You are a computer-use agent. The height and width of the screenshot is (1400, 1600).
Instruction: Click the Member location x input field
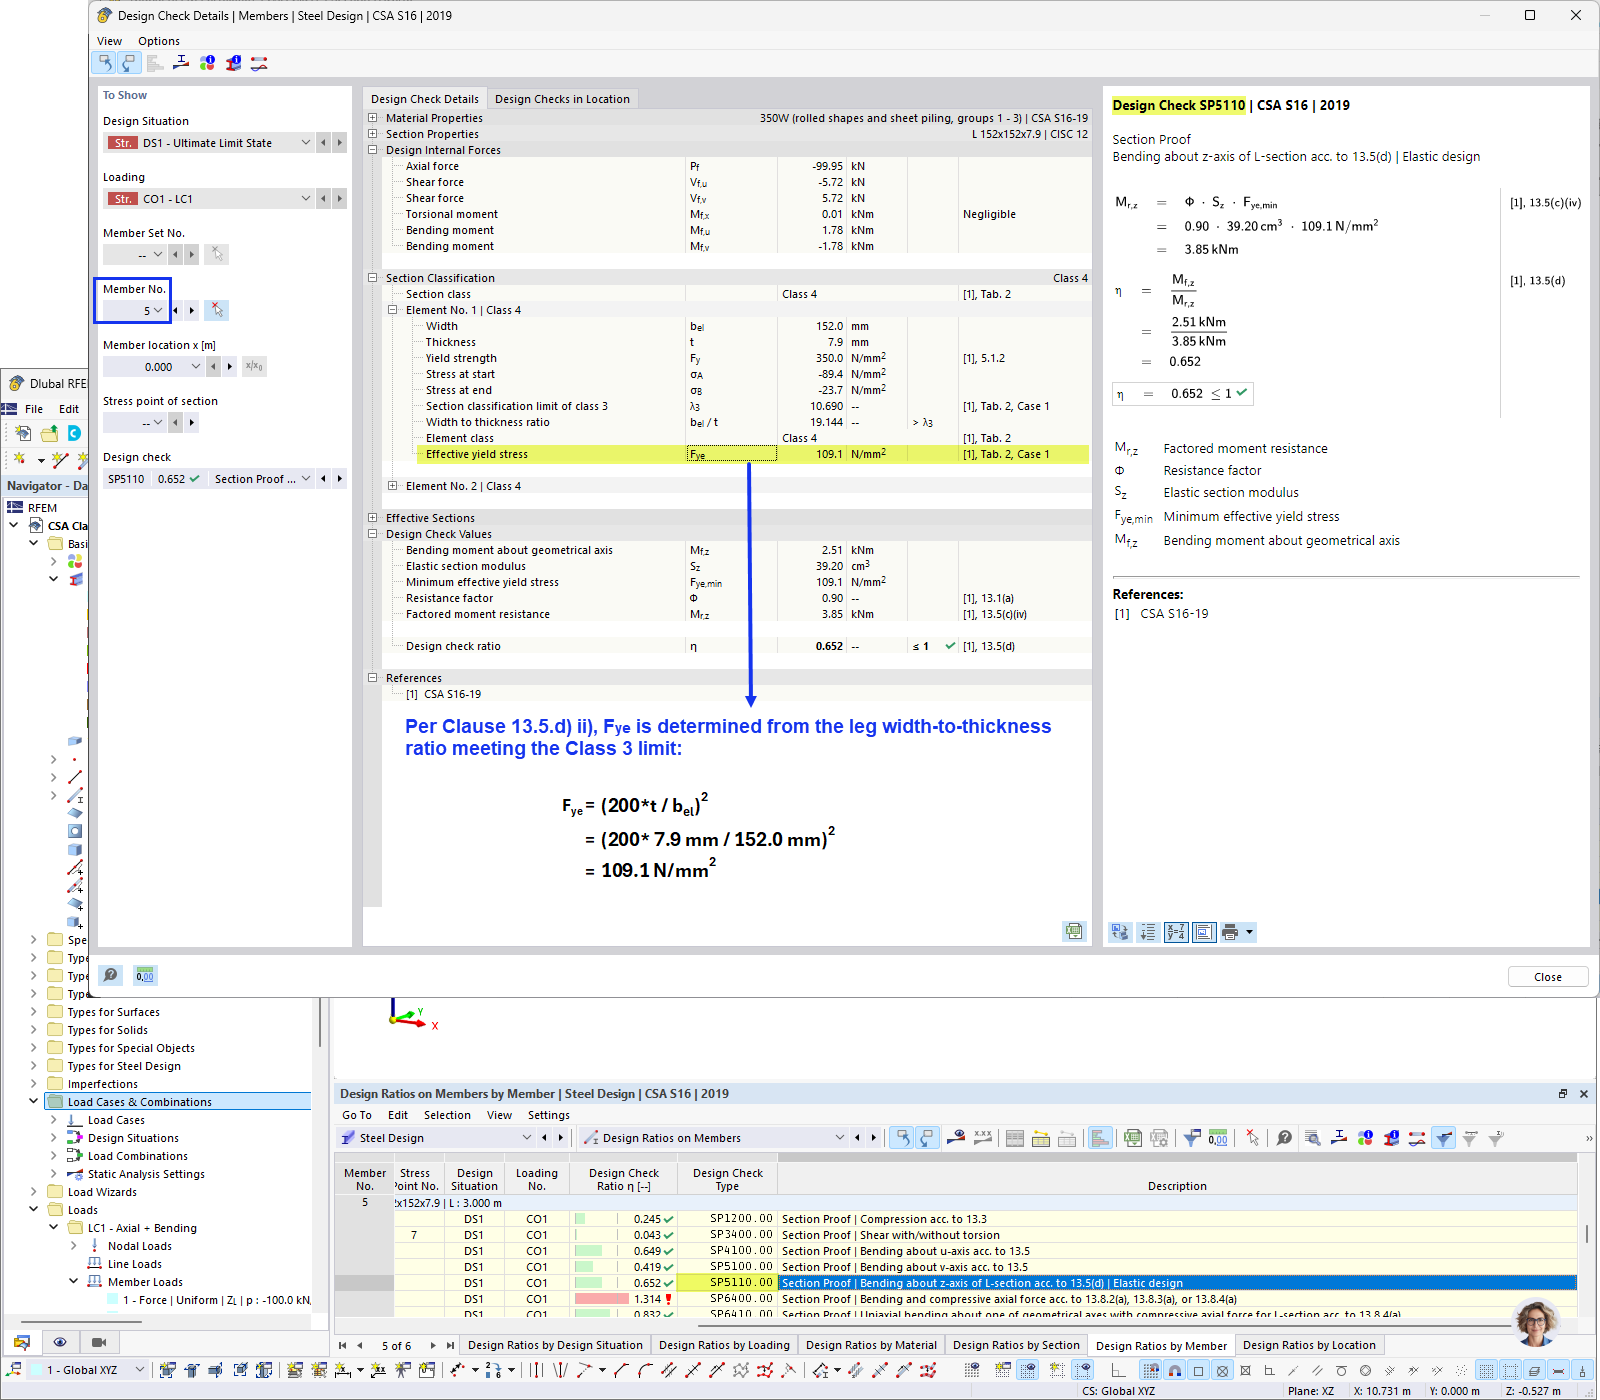coord(160,367)
